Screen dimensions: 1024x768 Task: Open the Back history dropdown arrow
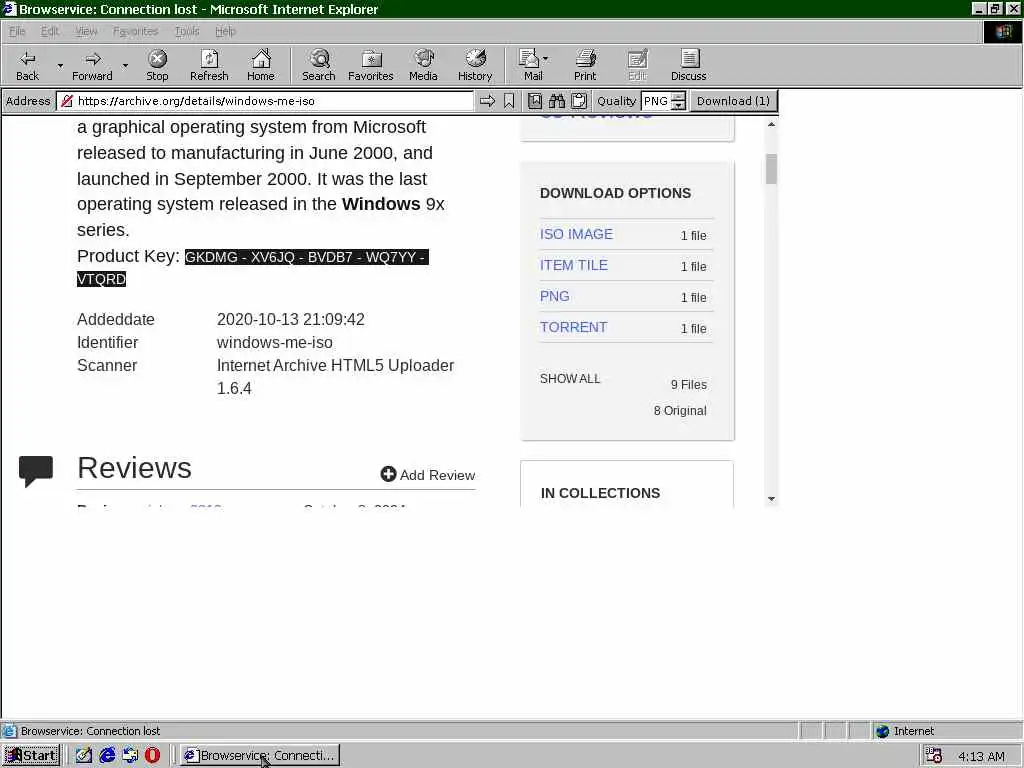pos(60,65)
